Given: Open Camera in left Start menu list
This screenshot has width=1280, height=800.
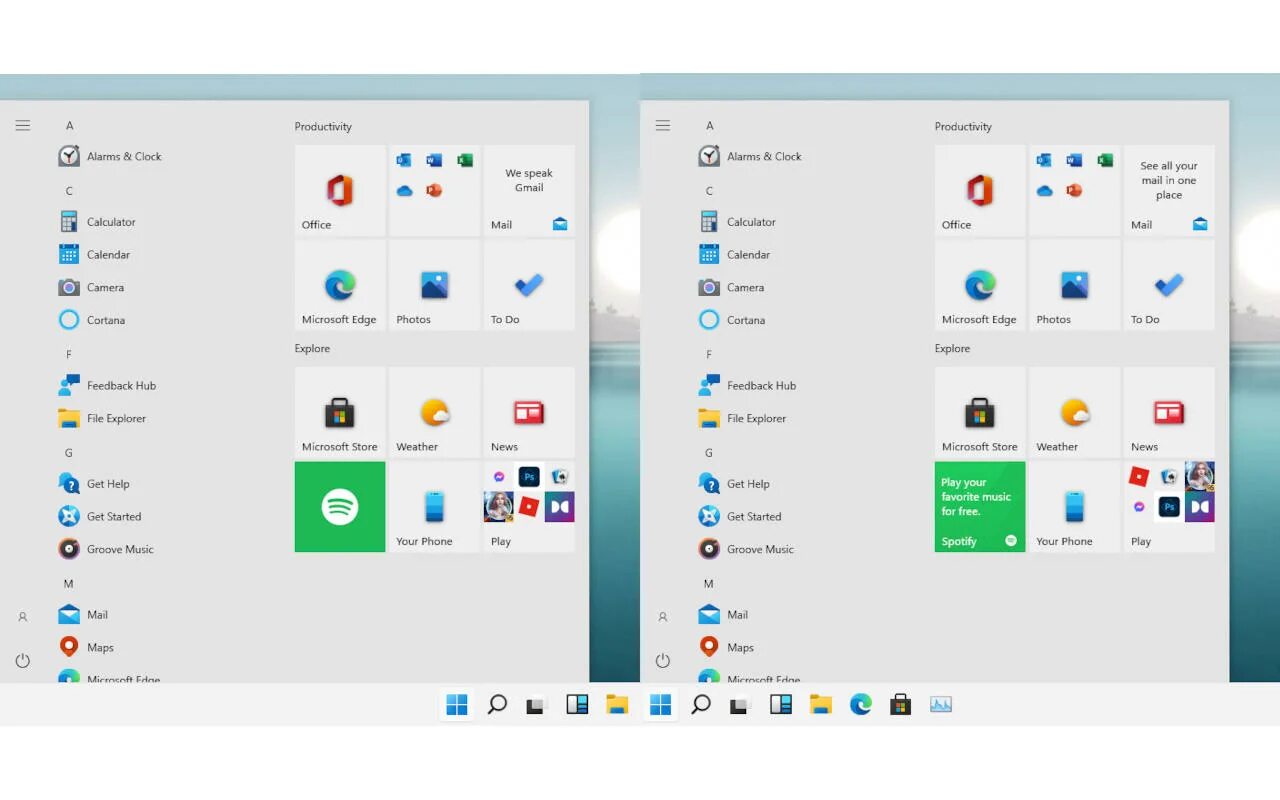Looking at the screenshot, I should [x=91, y=287].
